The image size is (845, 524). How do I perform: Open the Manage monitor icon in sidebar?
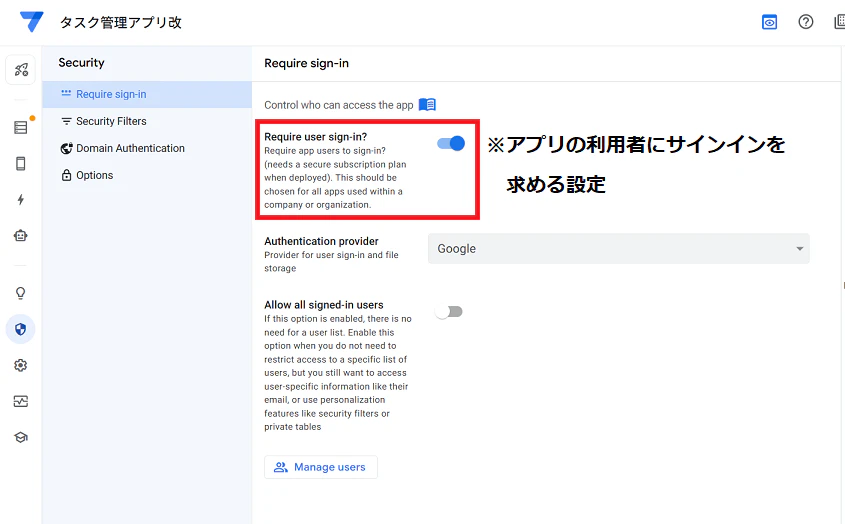tap(20, 401)
